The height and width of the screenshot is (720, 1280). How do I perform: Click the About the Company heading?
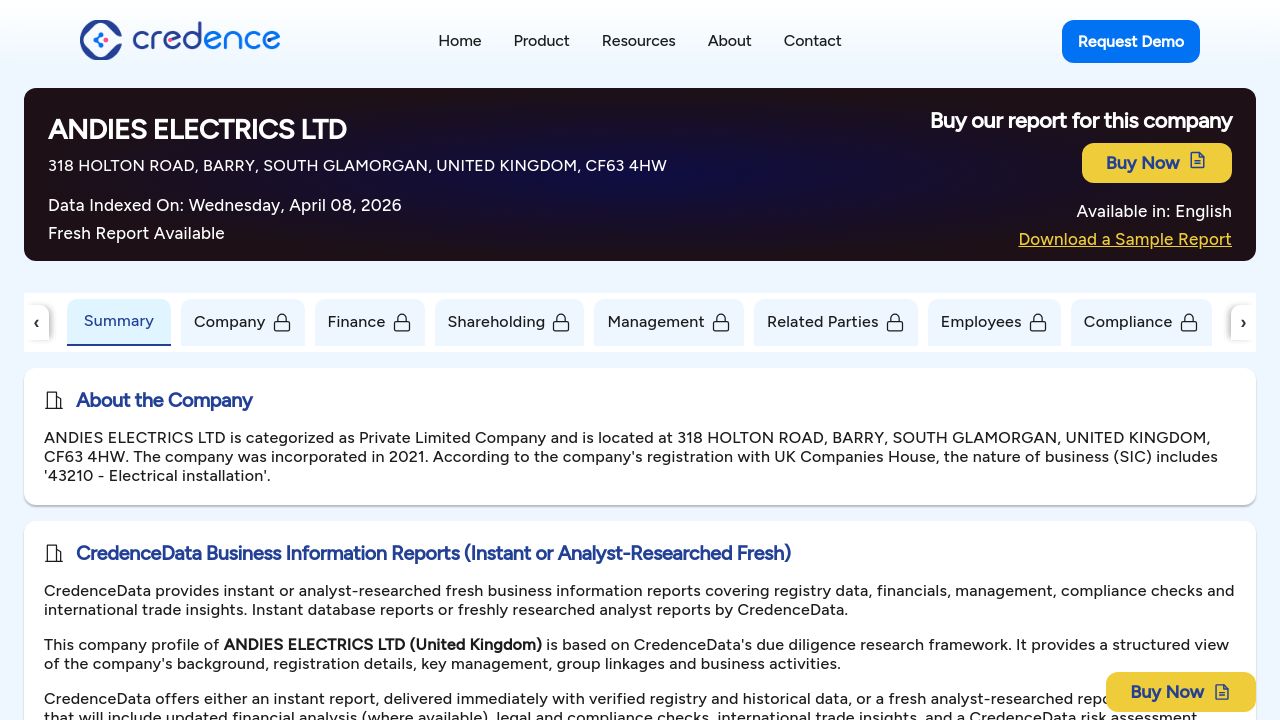tap(164, 401)
